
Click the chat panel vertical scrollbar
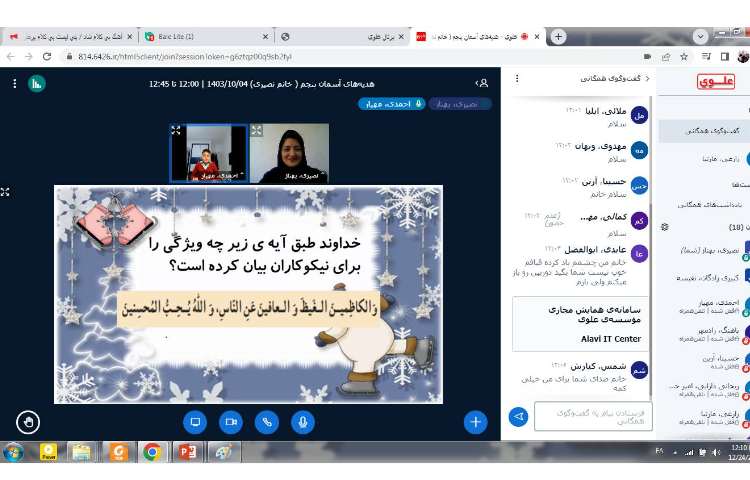point(651,301)
